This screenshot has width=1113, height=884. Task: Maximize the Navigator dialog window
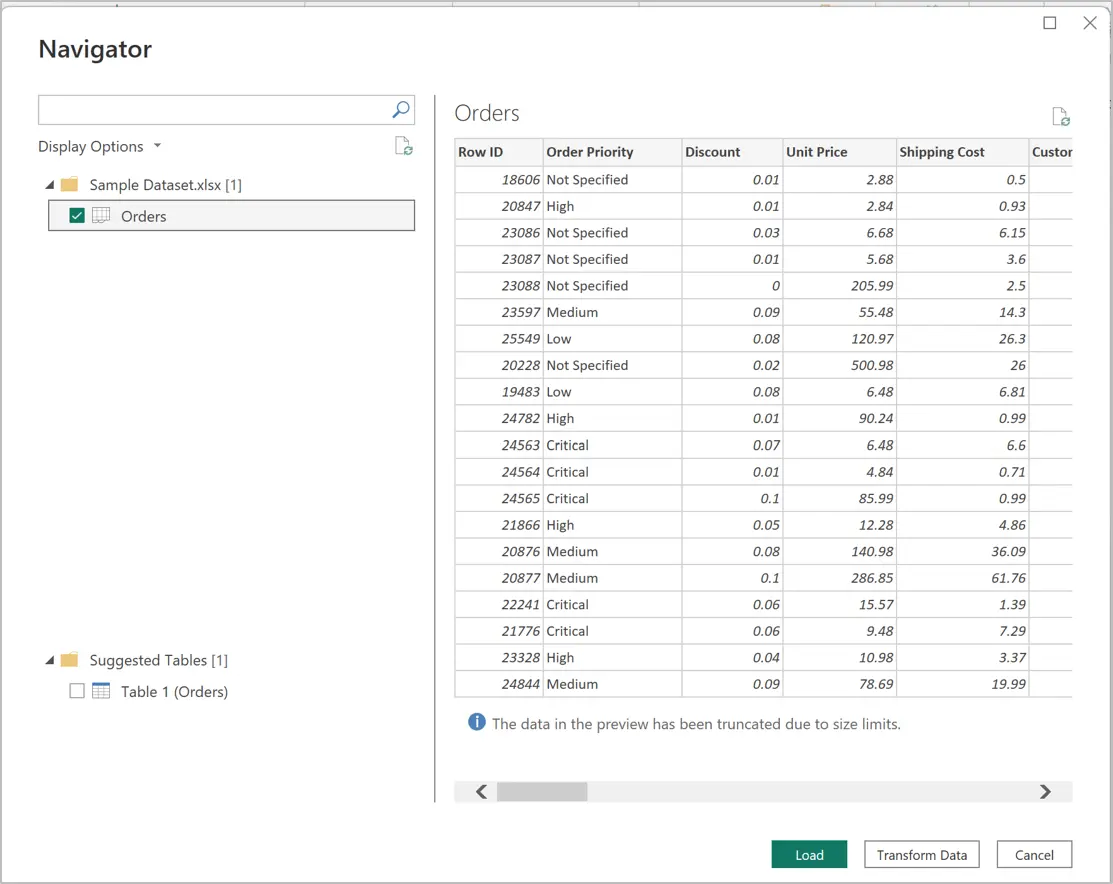[x=1050, y=23]
